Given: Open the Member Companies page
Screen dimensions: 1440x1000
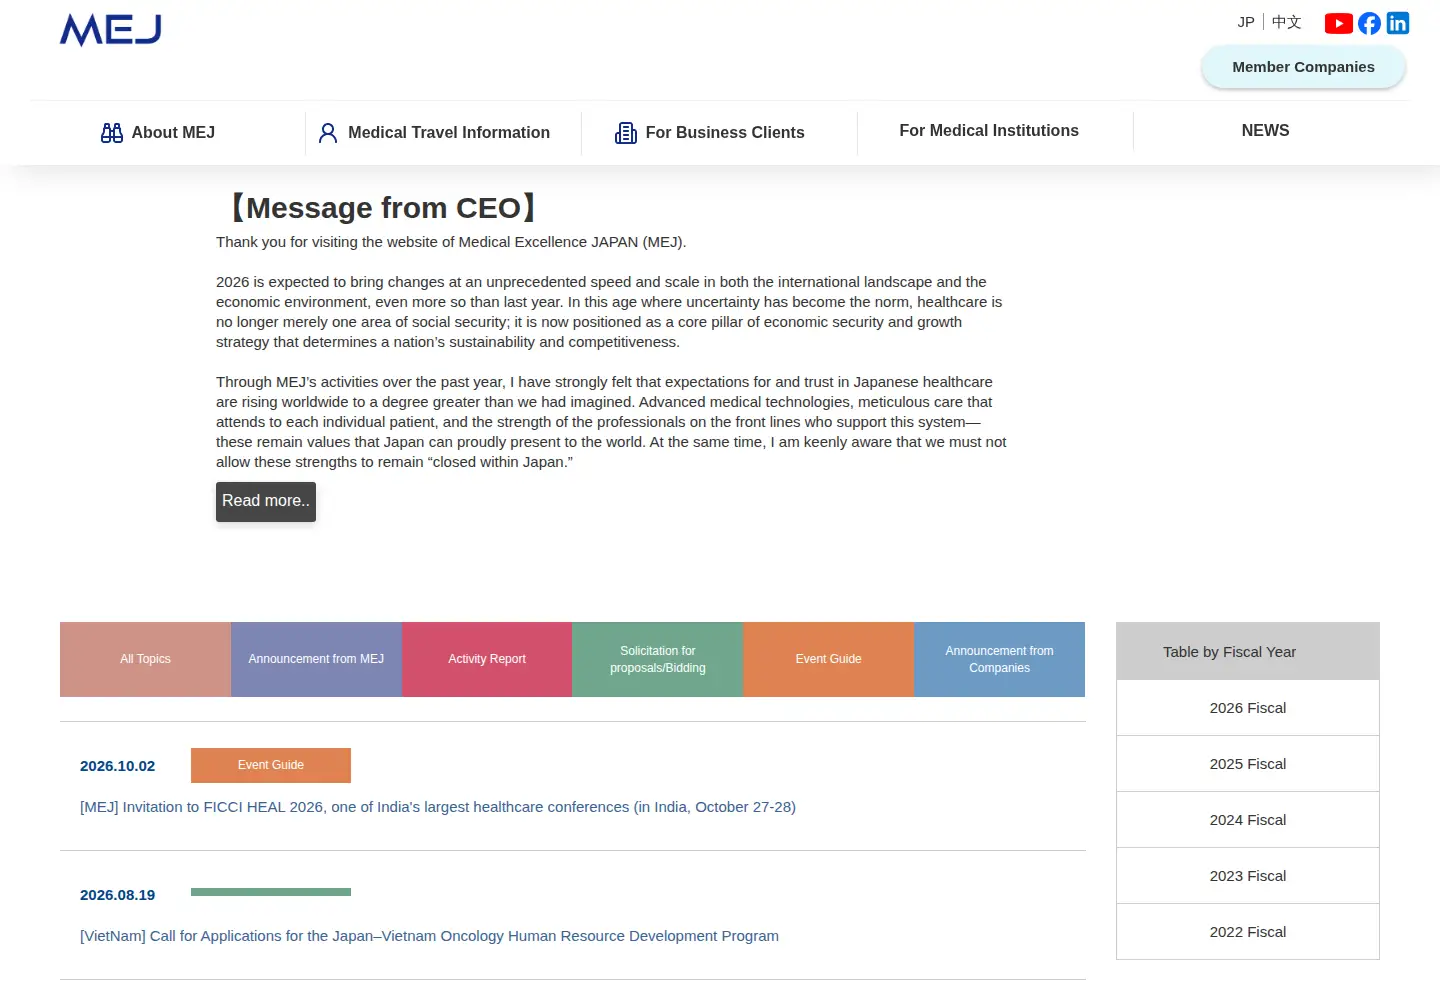Looking at the screenshot, I should tap(1303, 67).
